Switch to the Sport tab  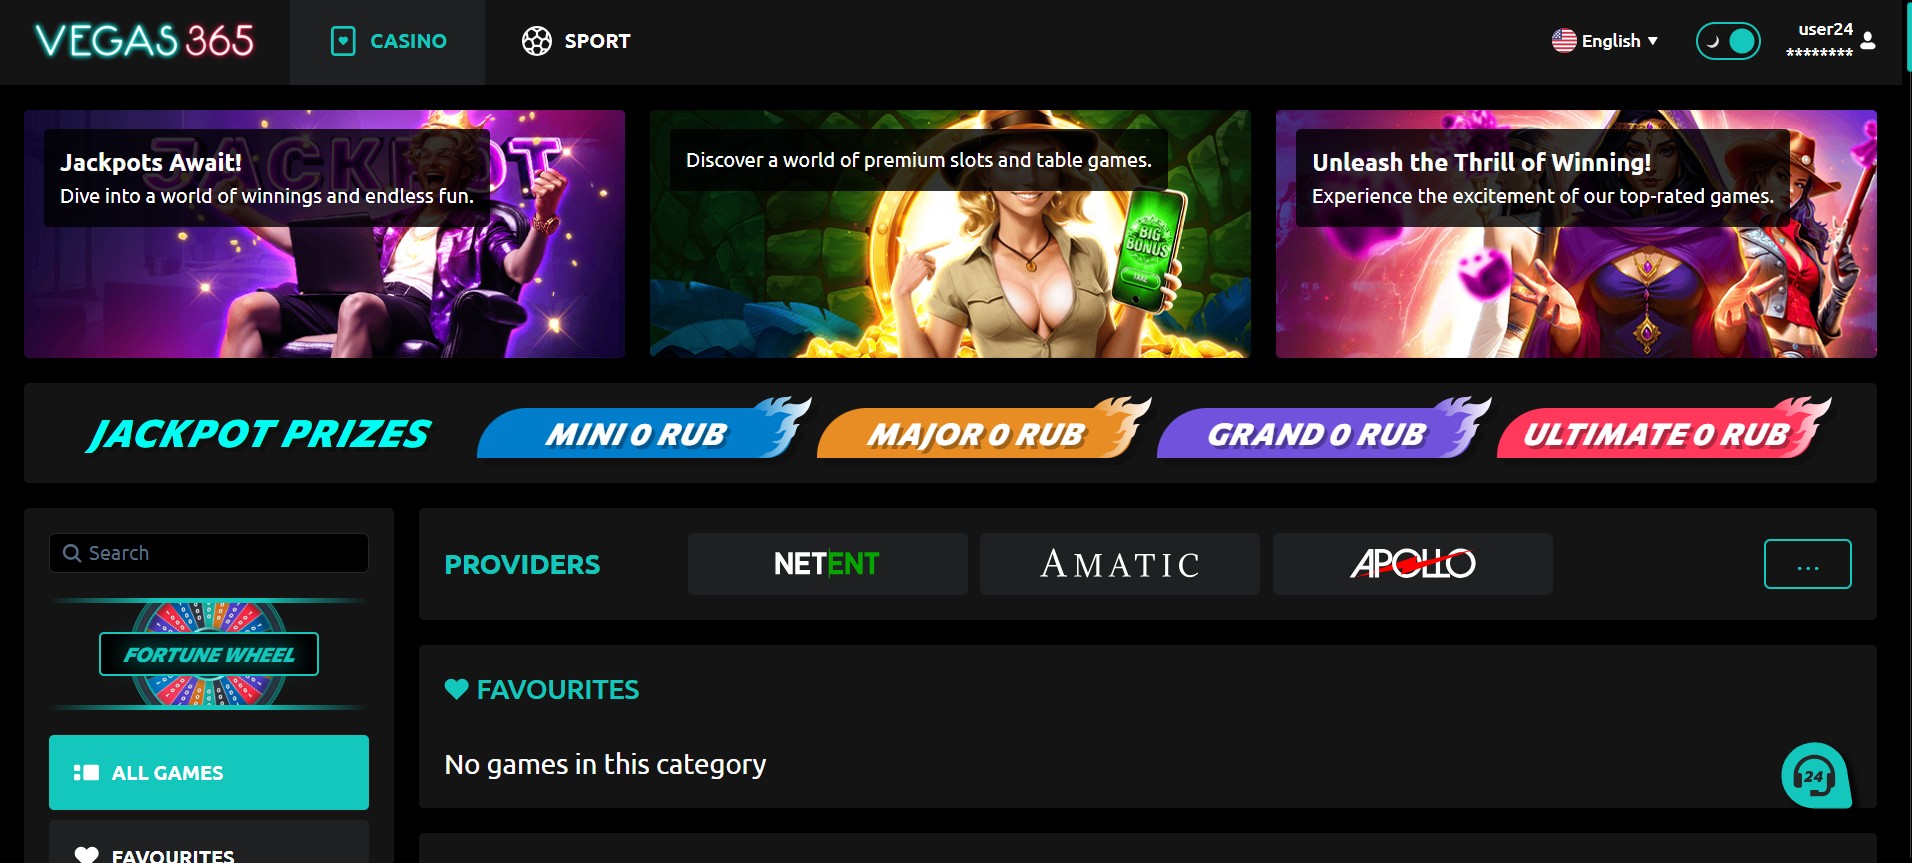pyautogui.click(x=577, y=42)
